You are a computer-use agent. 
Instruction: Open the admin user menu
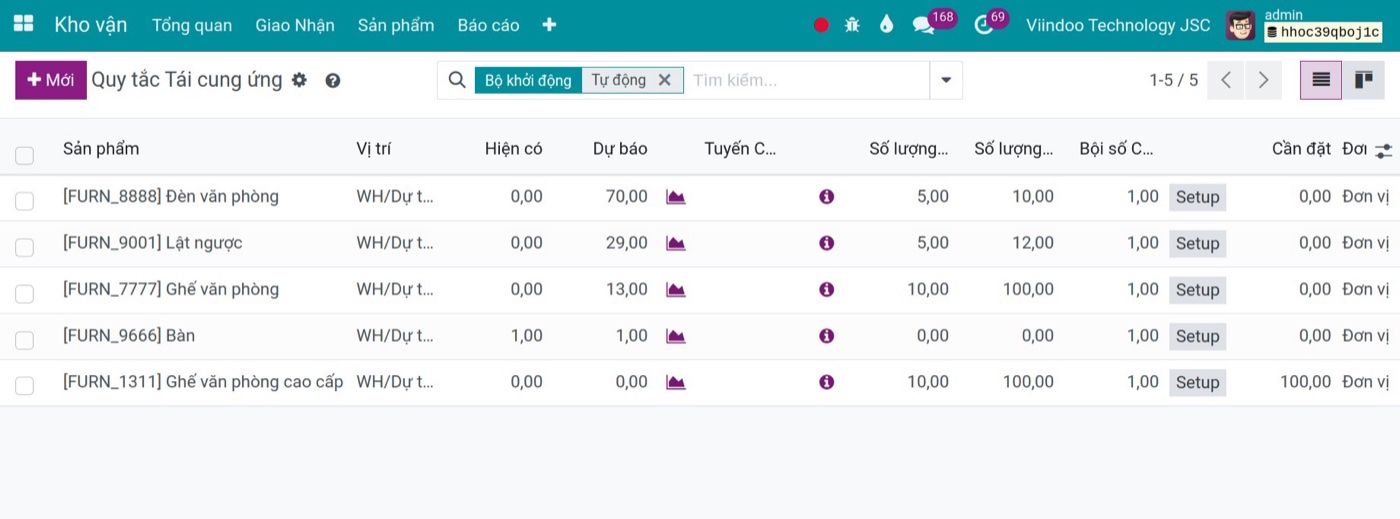1304,25
